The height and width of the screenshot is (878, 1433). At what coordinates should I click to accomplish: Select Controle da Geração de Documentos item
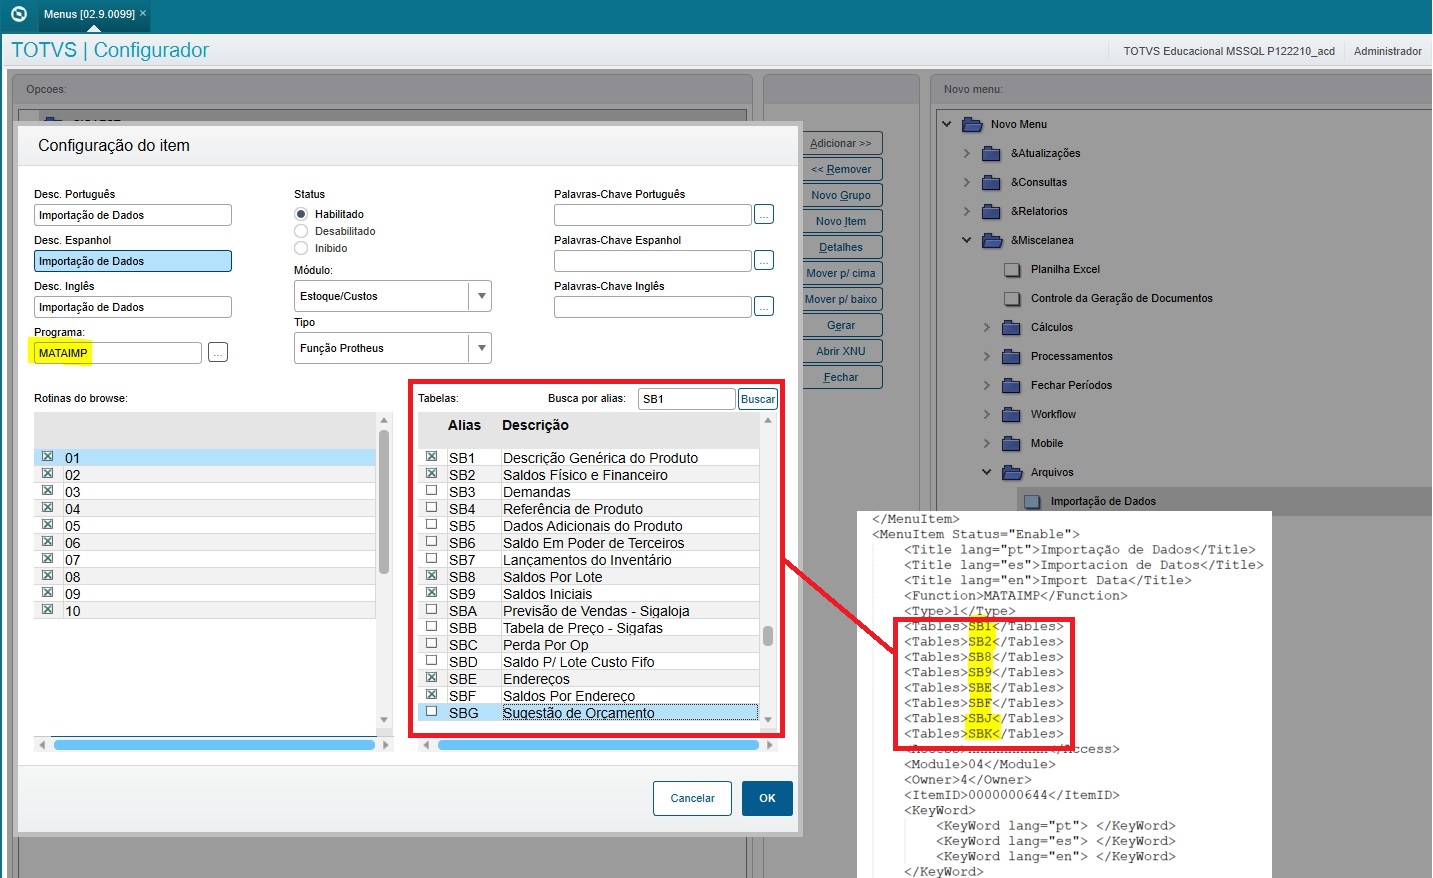[1121, 298]
